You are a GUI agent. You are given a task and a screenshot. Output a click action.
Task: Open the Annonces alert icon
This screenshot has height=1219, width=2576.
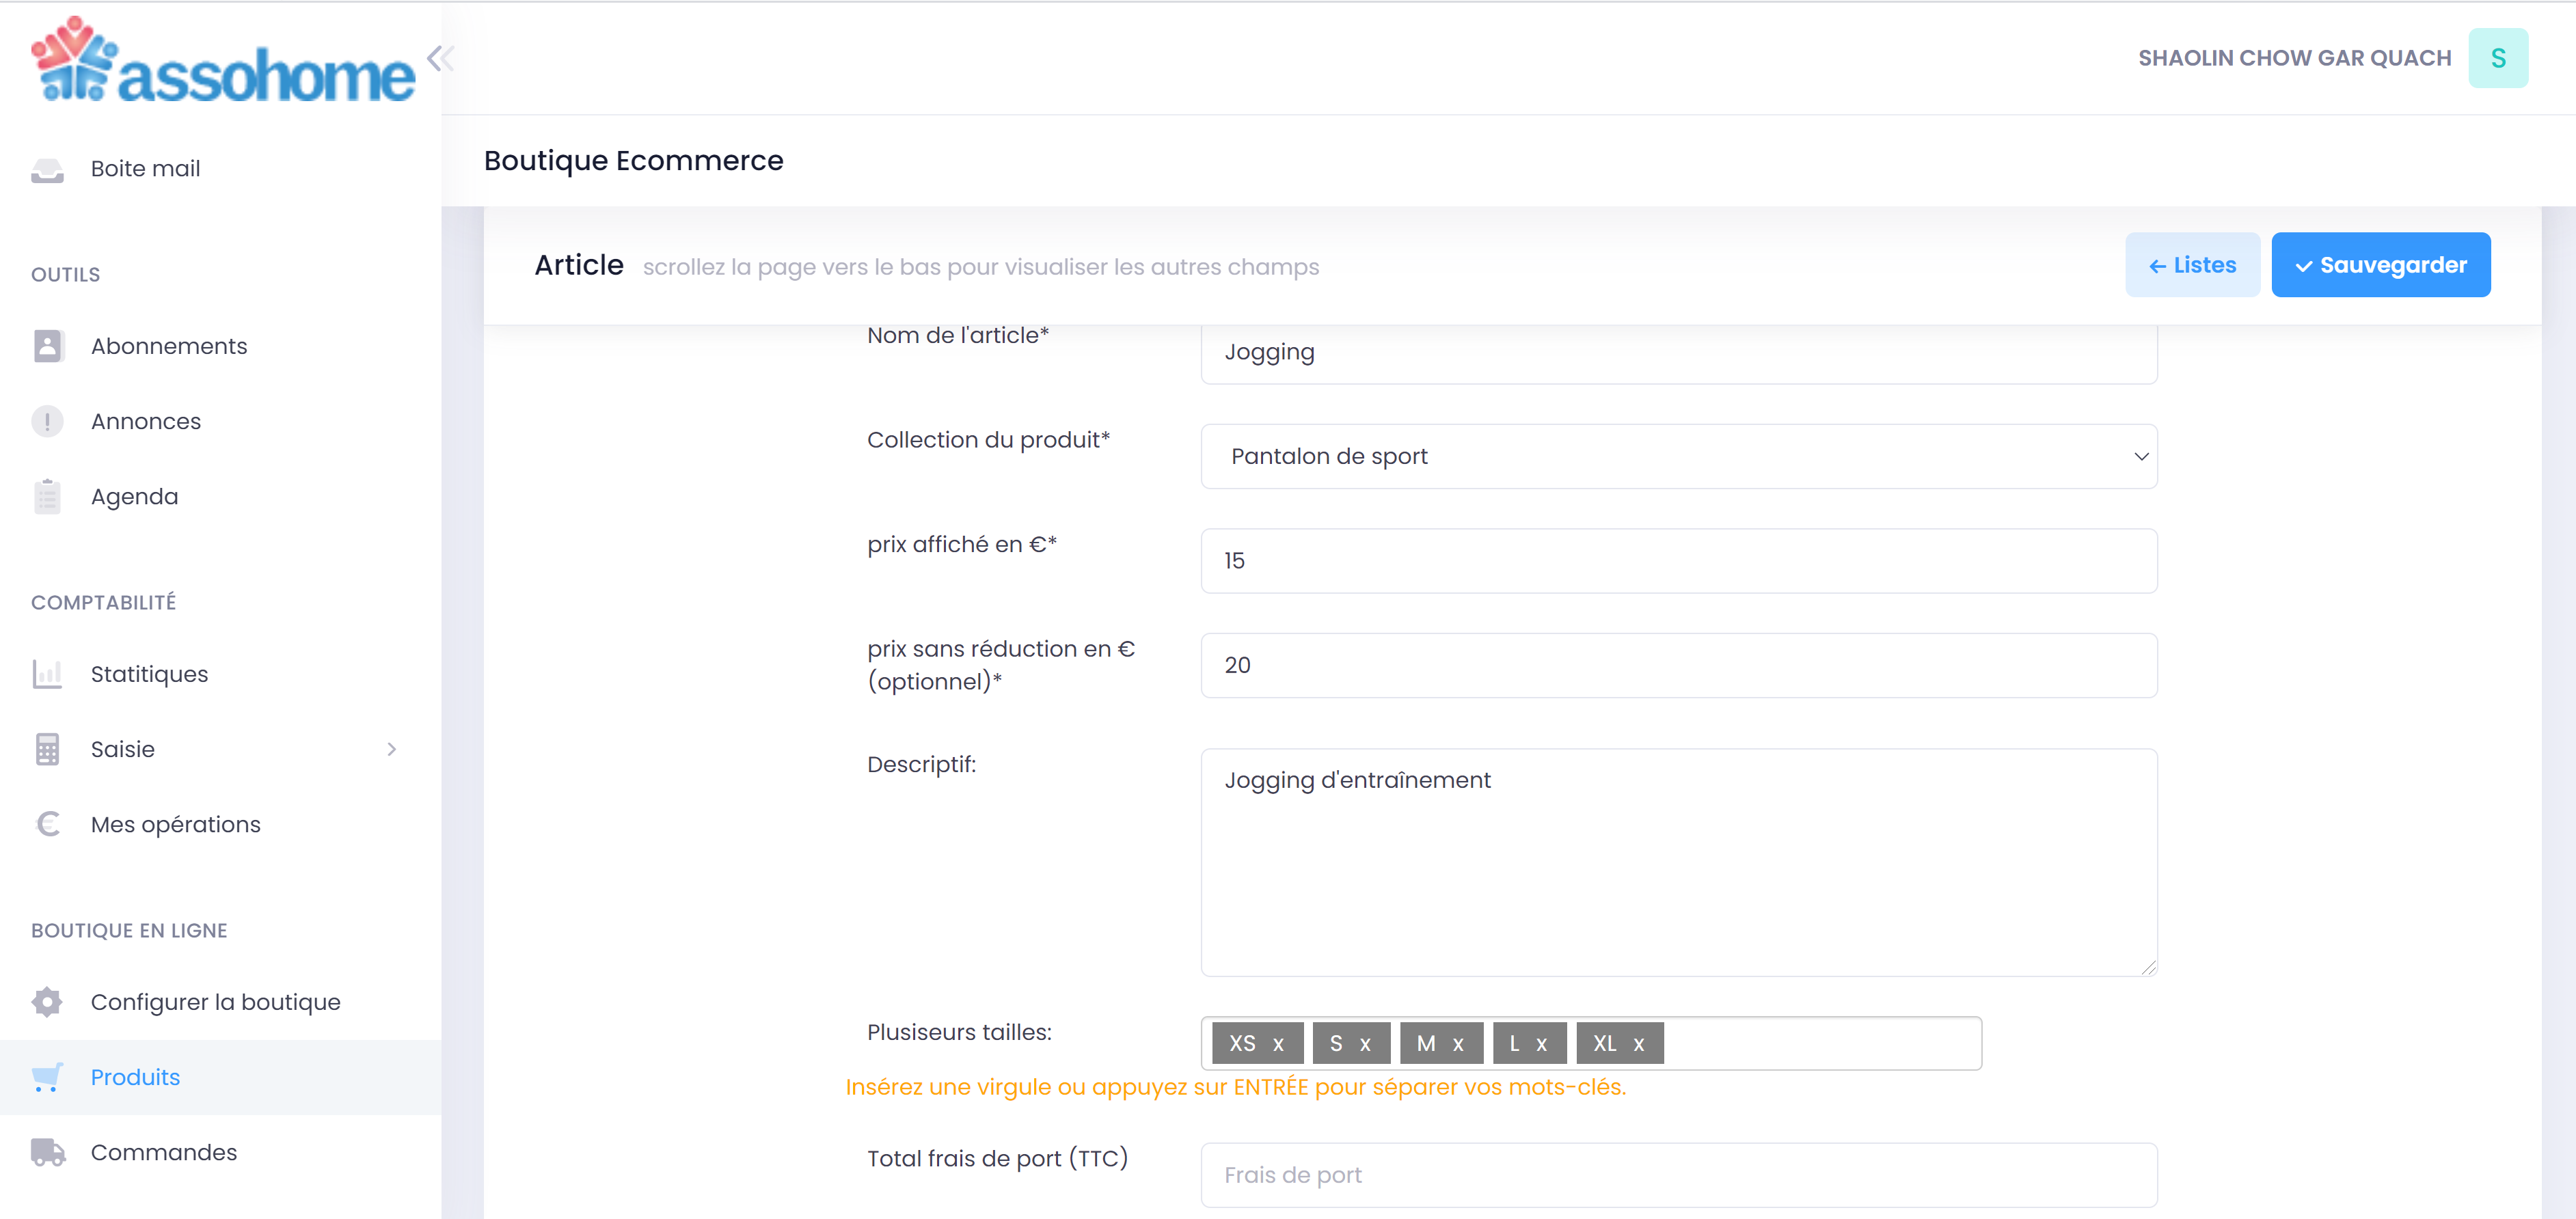coord(47,421)
